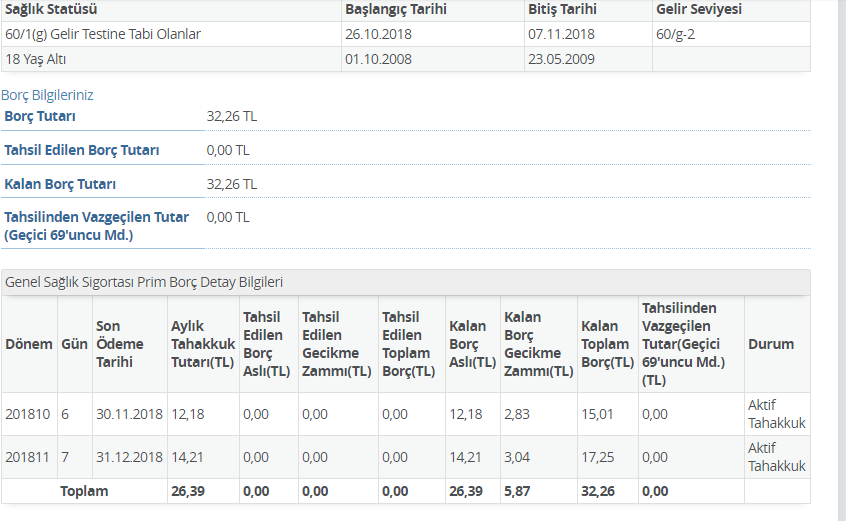This screenshot has height=521, width=846.
Task: Click the Tahsilinden Vazgeçilen Tutar label
Action: (97, 226)
